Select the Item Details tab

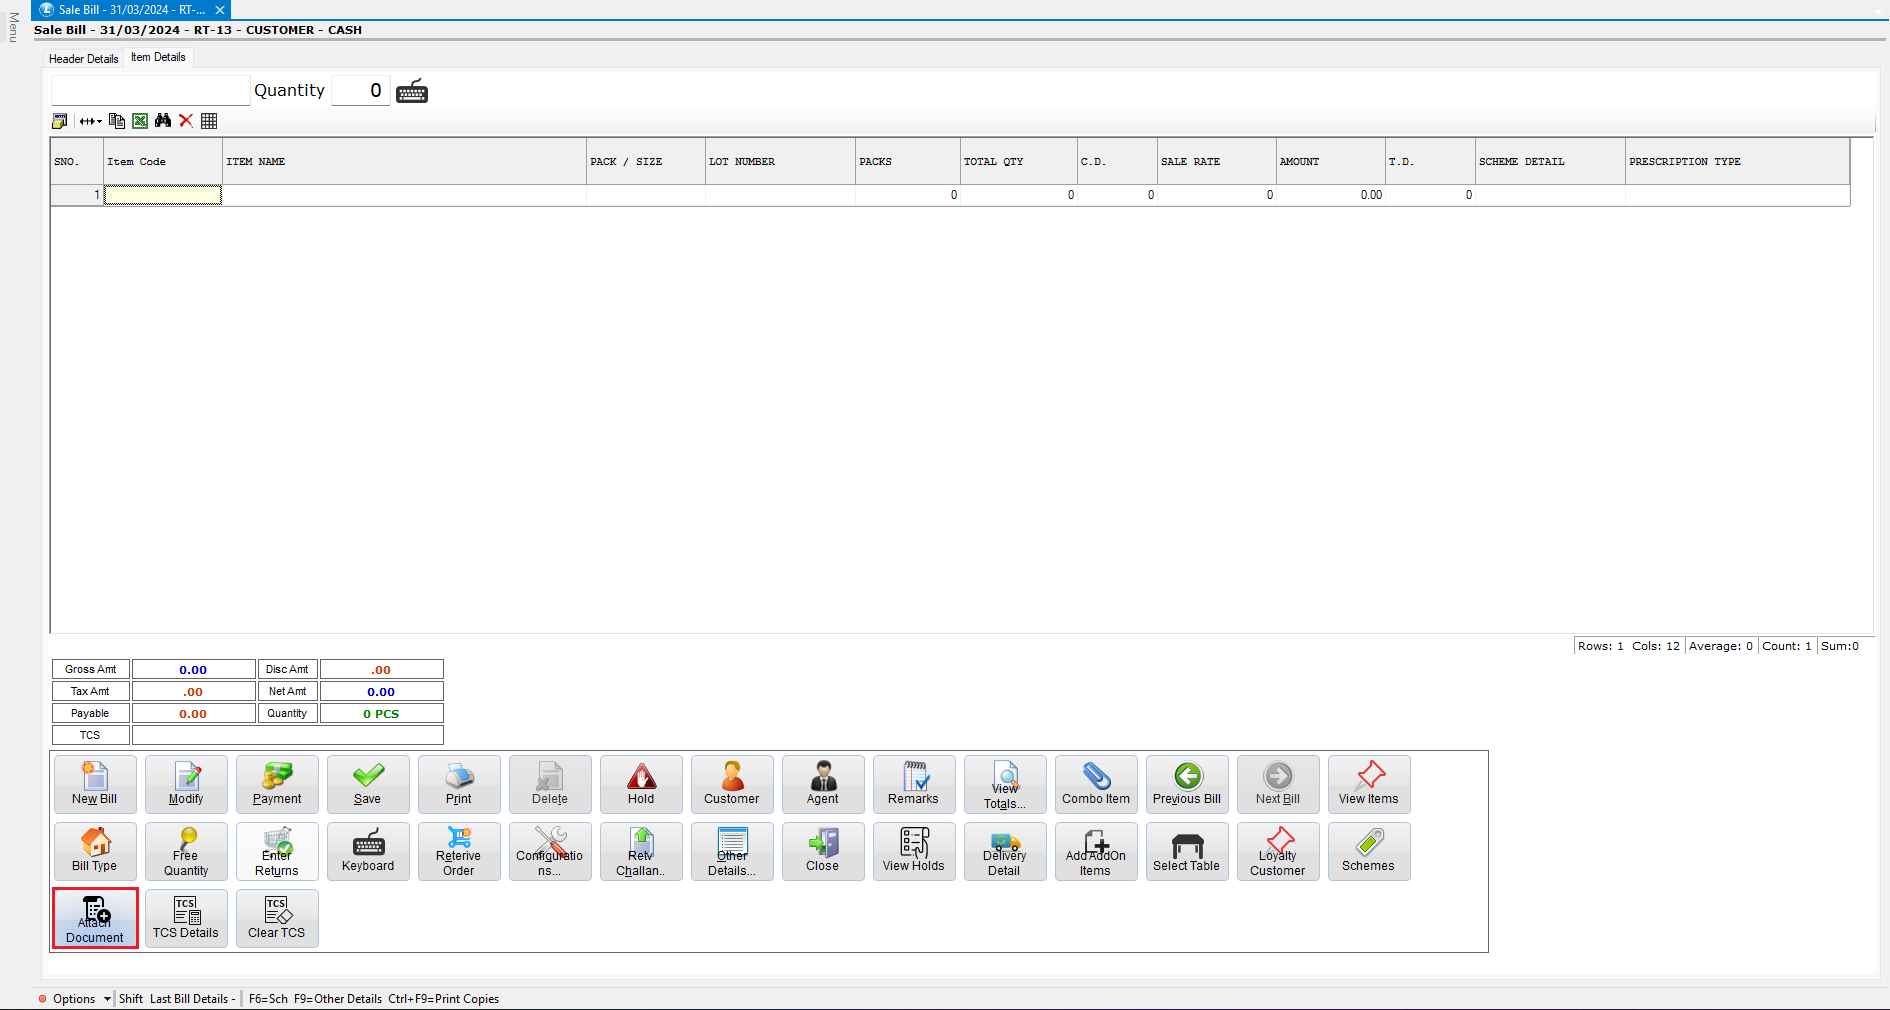(158, 58)
